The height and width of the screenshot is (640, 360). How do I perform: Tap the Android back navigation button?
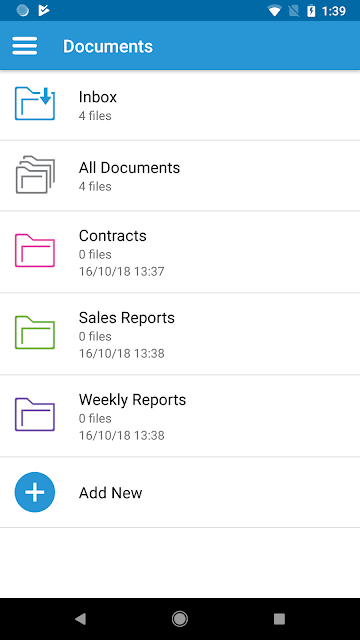click(x=80, y=619)
